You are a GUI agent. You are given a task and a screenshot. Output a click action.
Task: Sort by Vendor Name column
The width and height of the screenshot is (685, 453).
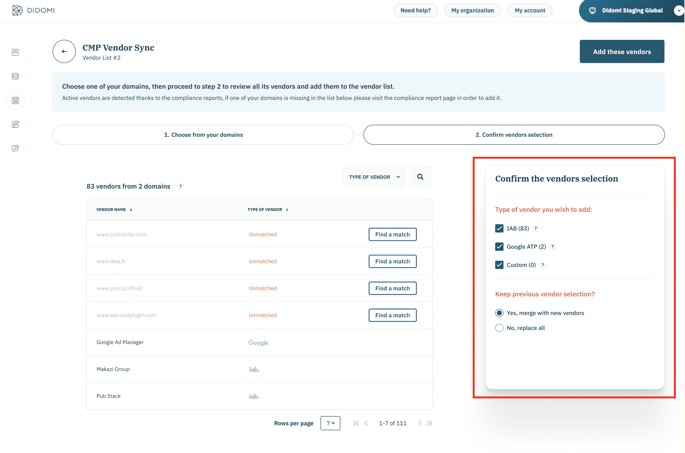pyautogui.click(x=114, y=210)
